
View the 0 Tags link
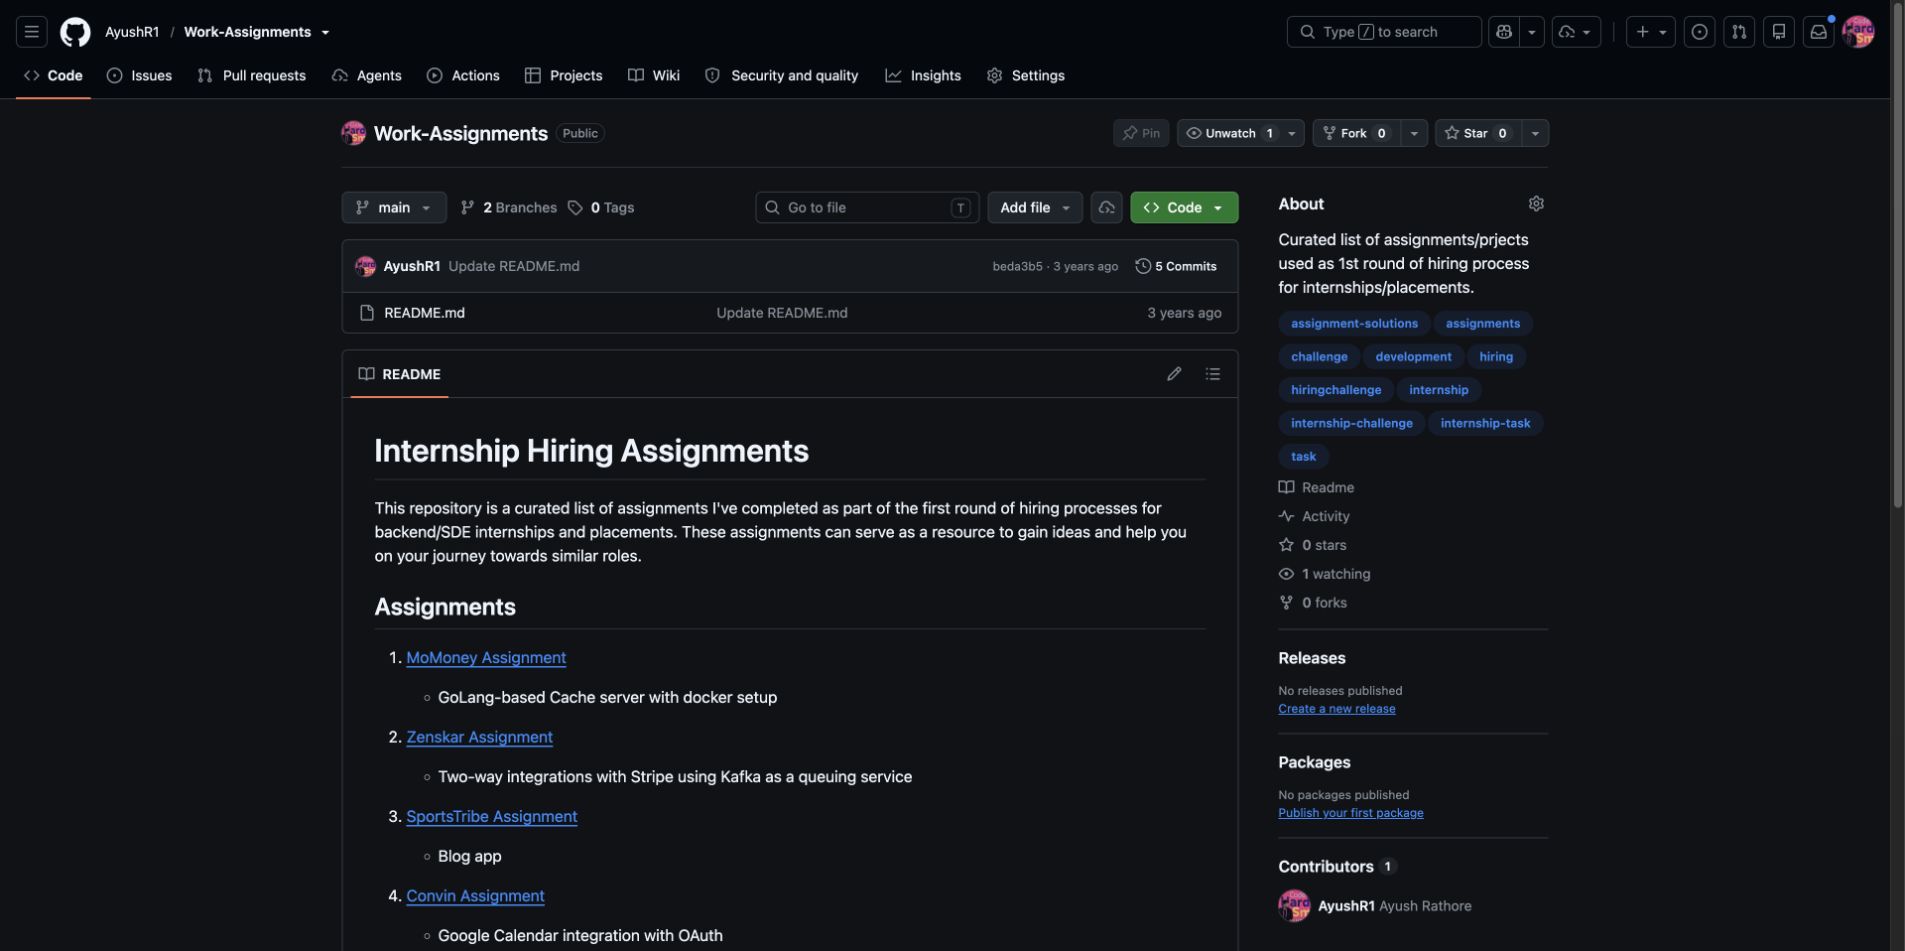[x=601, y=208]
